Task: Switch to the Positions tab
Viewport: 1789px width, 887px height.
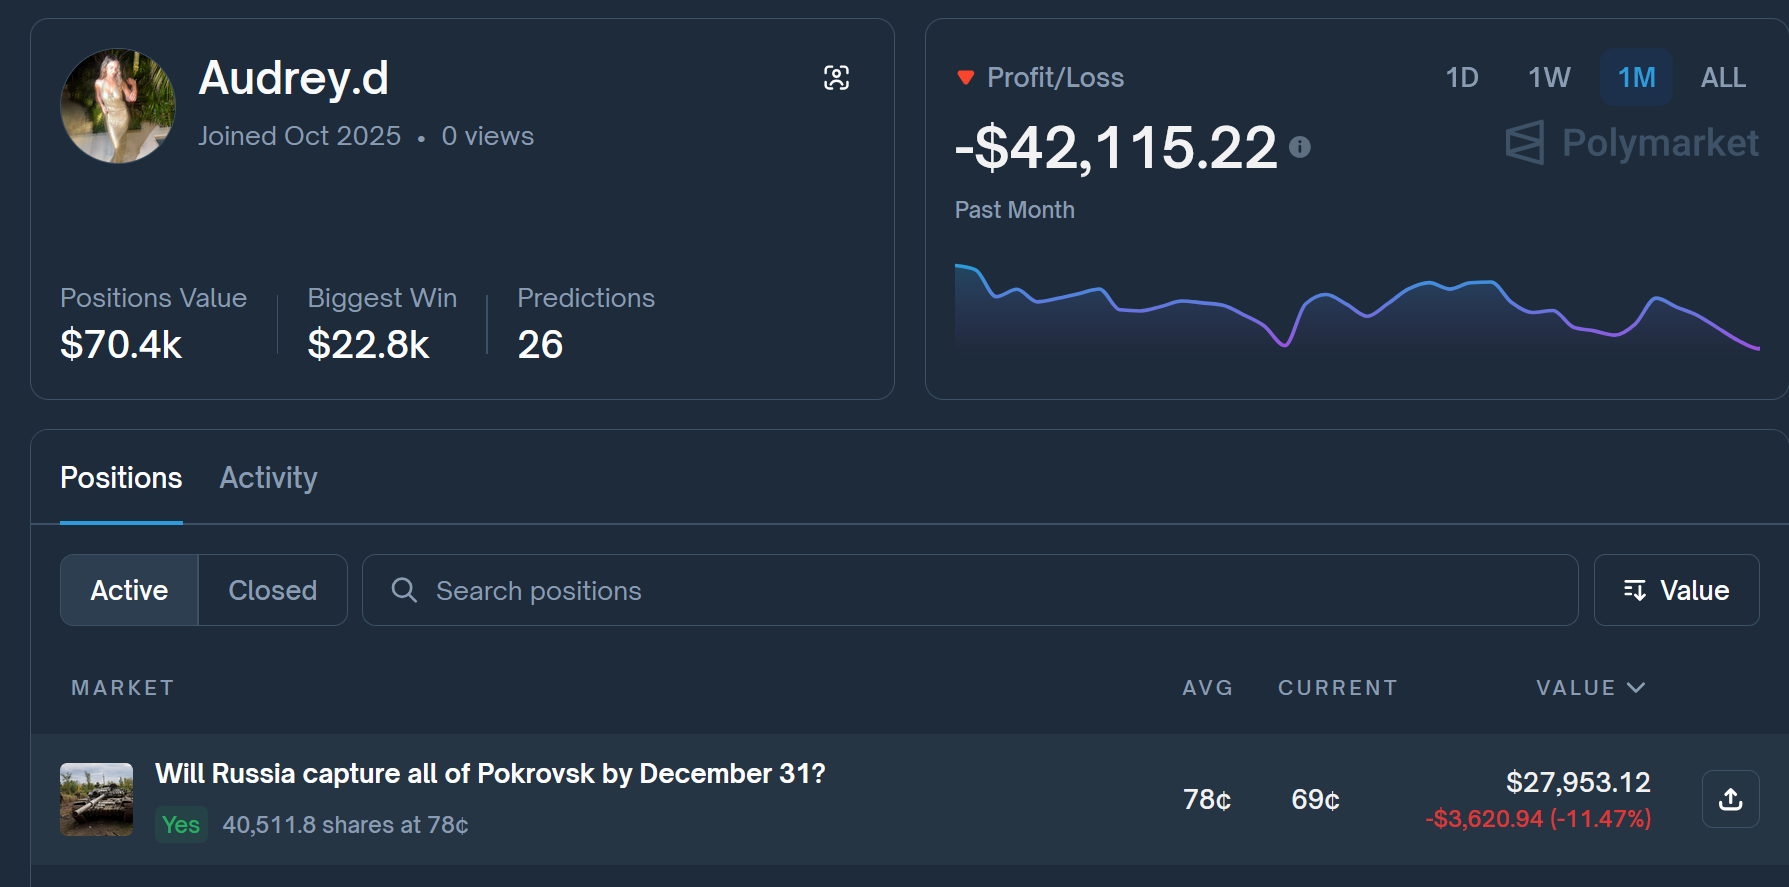Action: click(x=121, y=478)
